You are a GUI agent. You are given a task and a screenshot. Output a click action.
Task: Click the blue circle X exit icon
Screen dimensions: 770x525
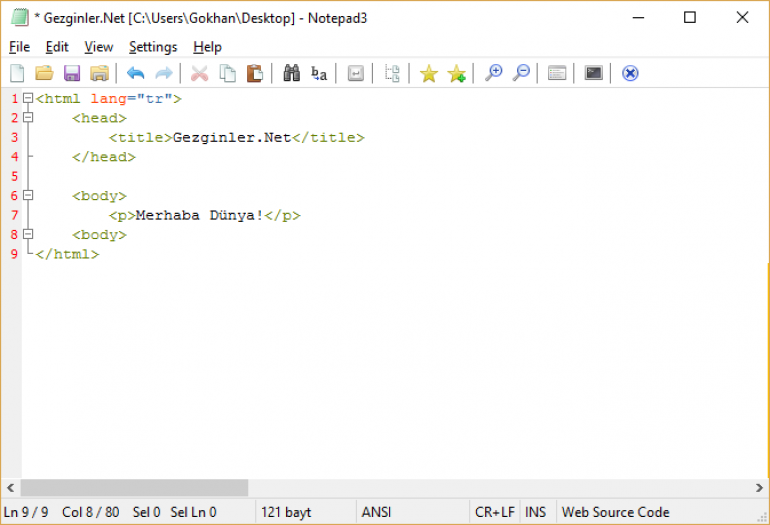coord(630,73)
